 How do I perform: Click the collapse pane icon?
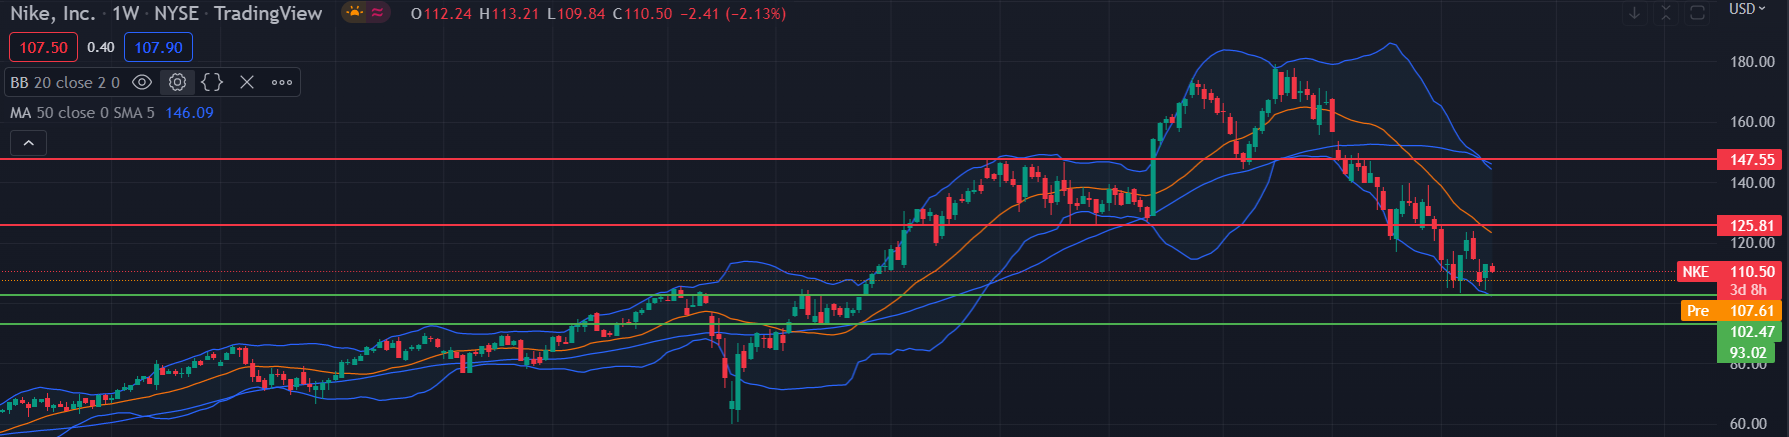(1666, 13)
